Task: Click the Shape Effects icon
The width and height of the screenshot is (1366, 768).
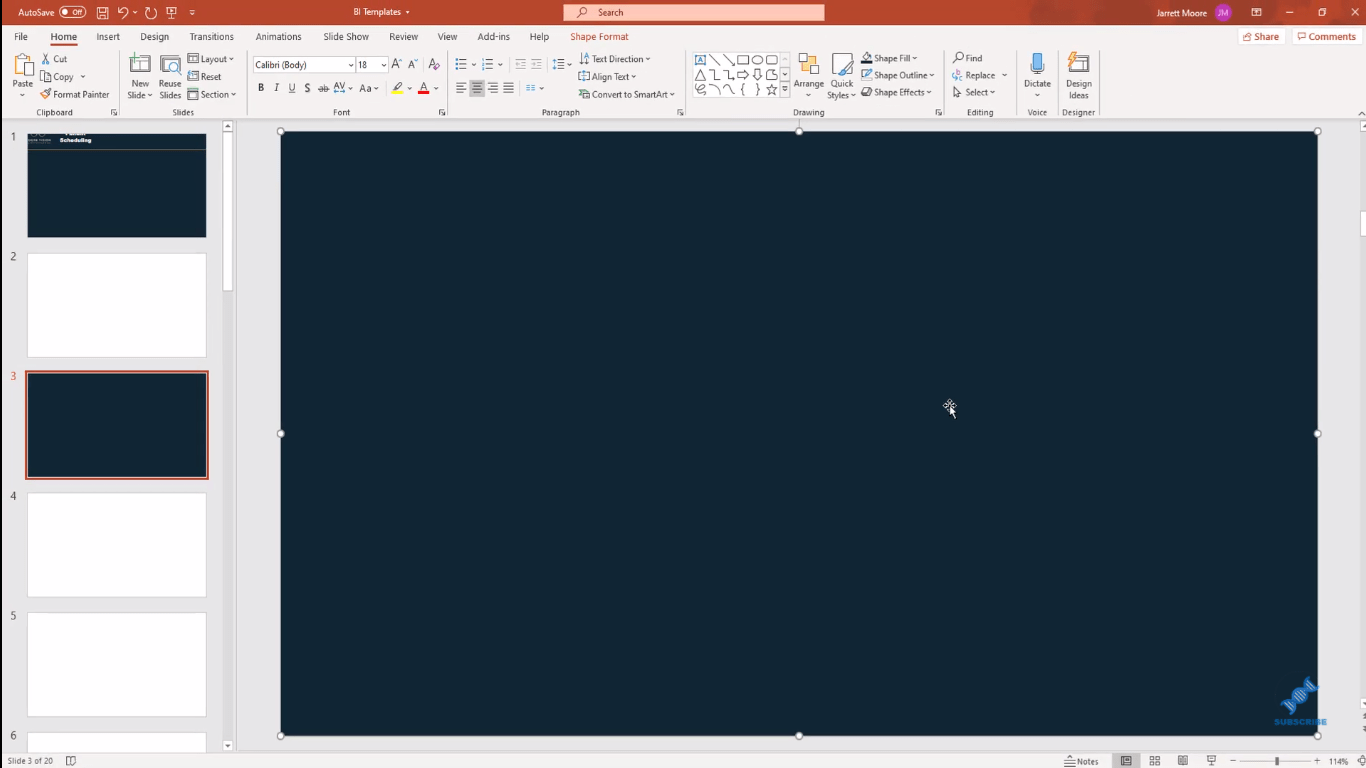Action: pos(867,93)
